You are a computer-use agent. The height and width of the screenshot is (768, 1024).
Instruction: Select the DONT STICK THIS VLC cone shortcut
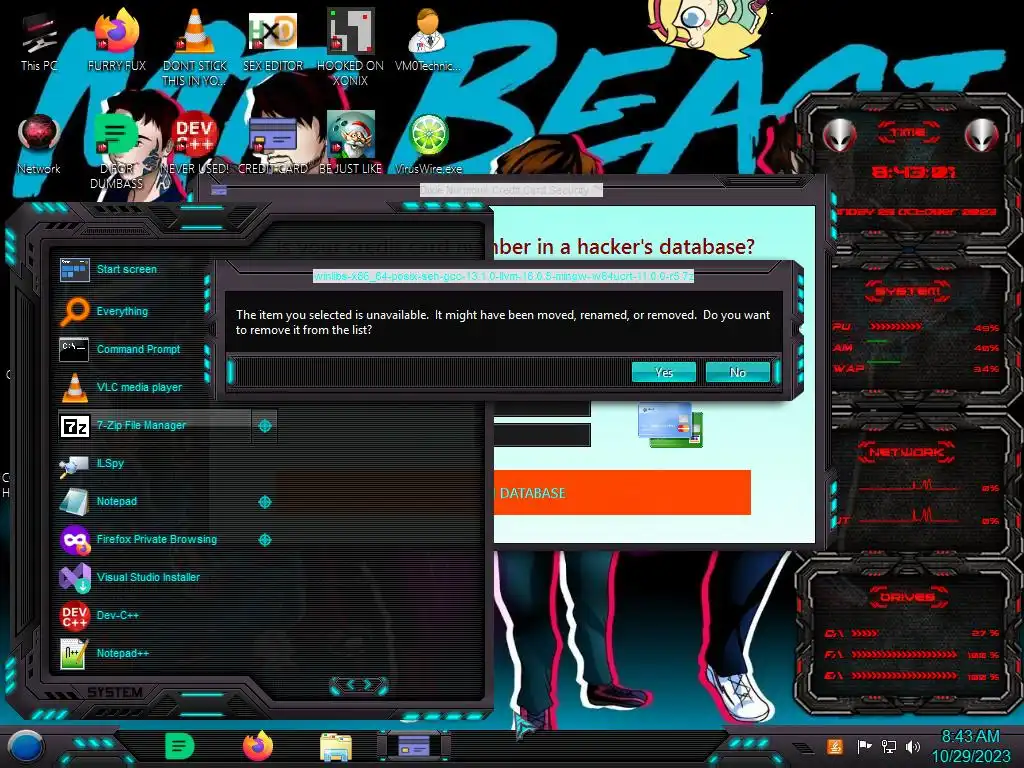click(195, 49)
